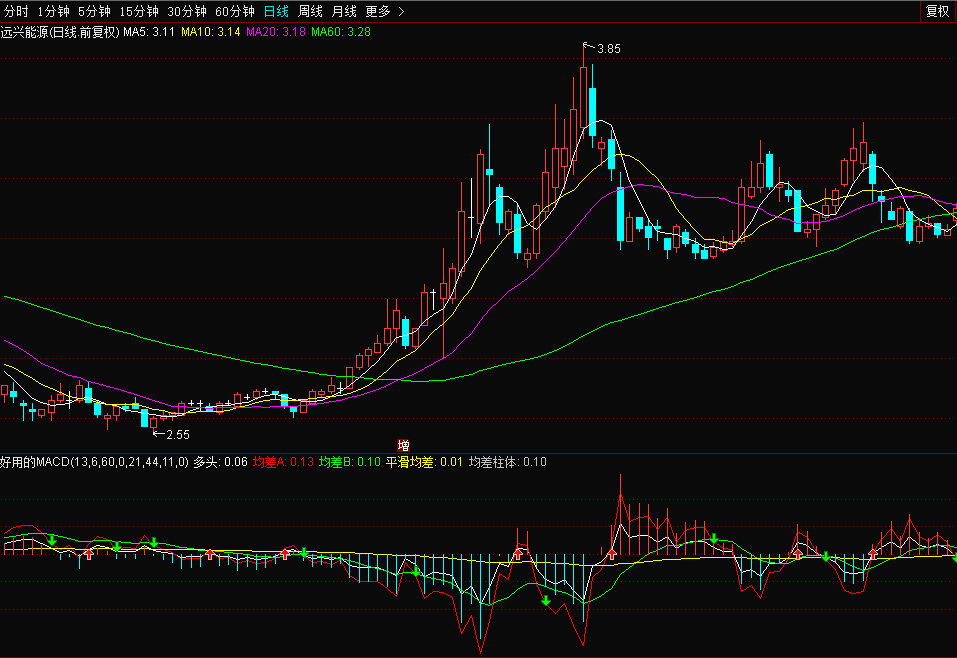Switch to the 15分钟 period tab
The height and width of the screenshot is (658, 957).
[138, 11]
